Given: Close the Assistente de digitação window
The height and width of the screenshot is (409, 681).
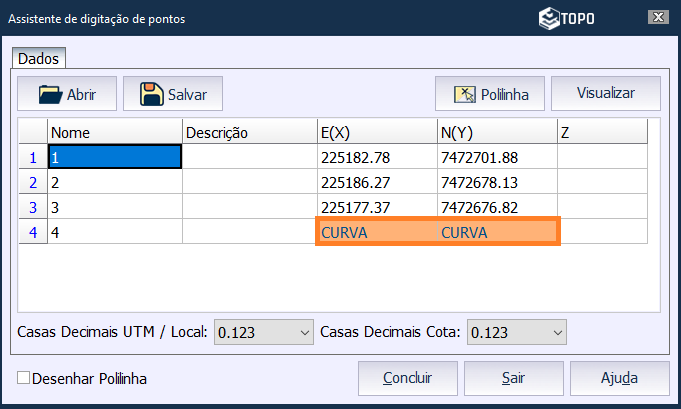Looking at the screenshot, I should click(x=657, y=18).
